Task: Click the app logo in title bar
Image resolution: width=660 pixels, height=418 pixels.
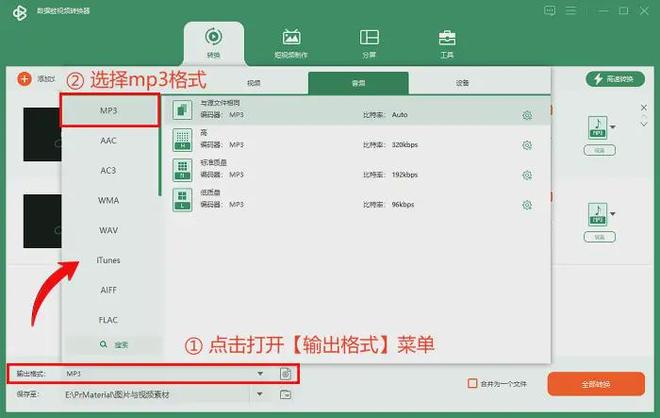Action: tap(20, 12)
